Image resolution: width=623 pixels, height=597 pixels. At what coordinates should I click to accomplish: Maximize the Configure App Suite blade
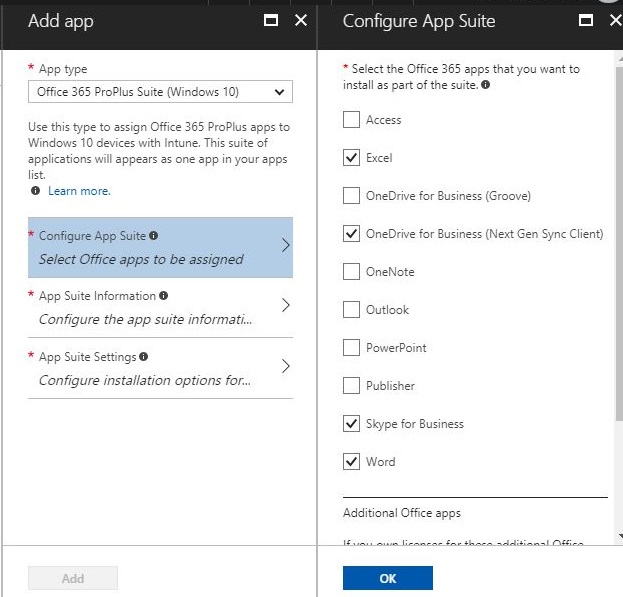click(x=586, y=20)
